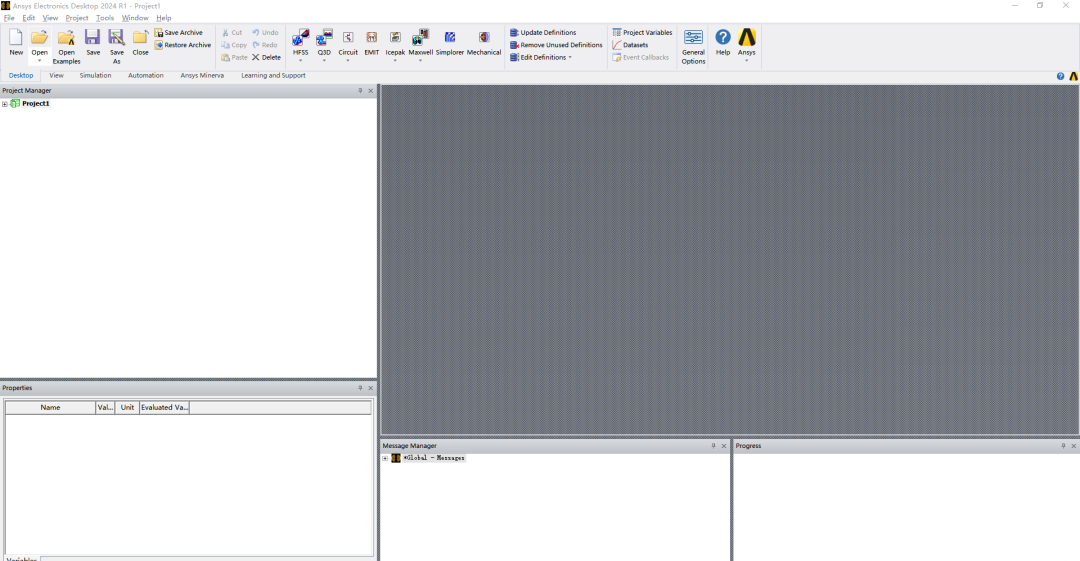Open the dropdown arrow under Maxwell
1080x561 pixels.
[420, 61]
